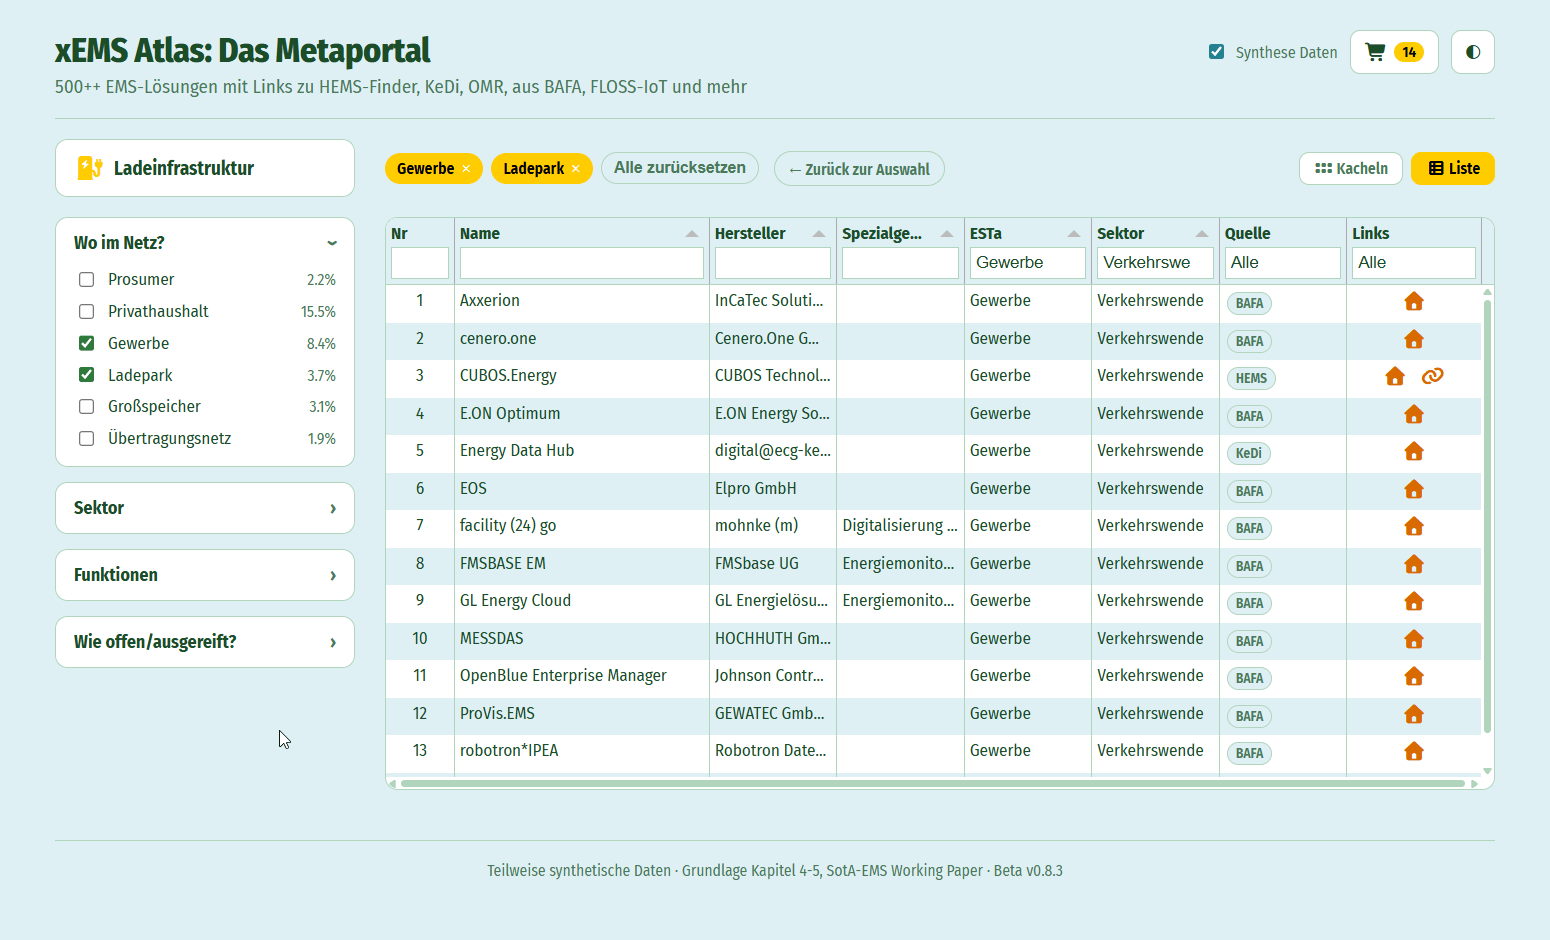Open homepage icon for Axxerion row
This screenshot has width=1550, height=940.
pyautogui.click(x=1413, y=302)
